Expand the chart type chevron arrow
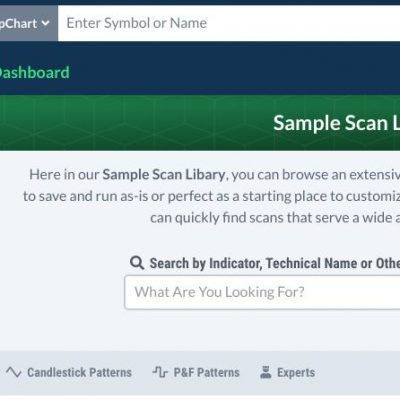The height and width of the screenshot is (400, 400). tap(46, 23)
